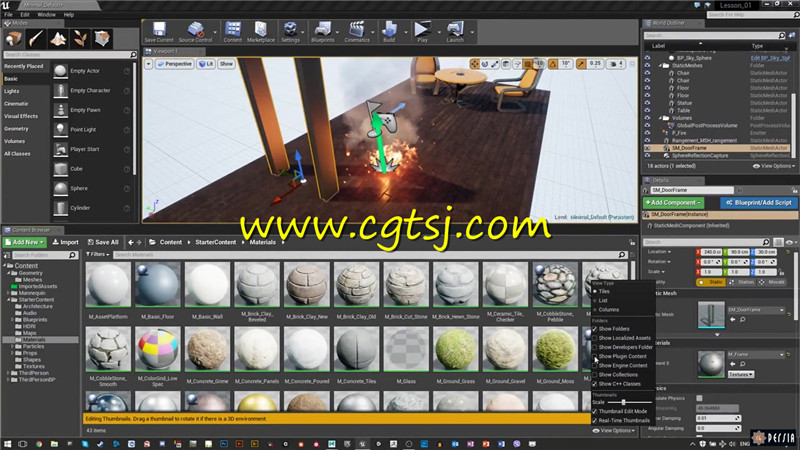Viewport: 800px width, 450px height.
Task: Open the Settings toolbar icon
Action: pos(290,32)
